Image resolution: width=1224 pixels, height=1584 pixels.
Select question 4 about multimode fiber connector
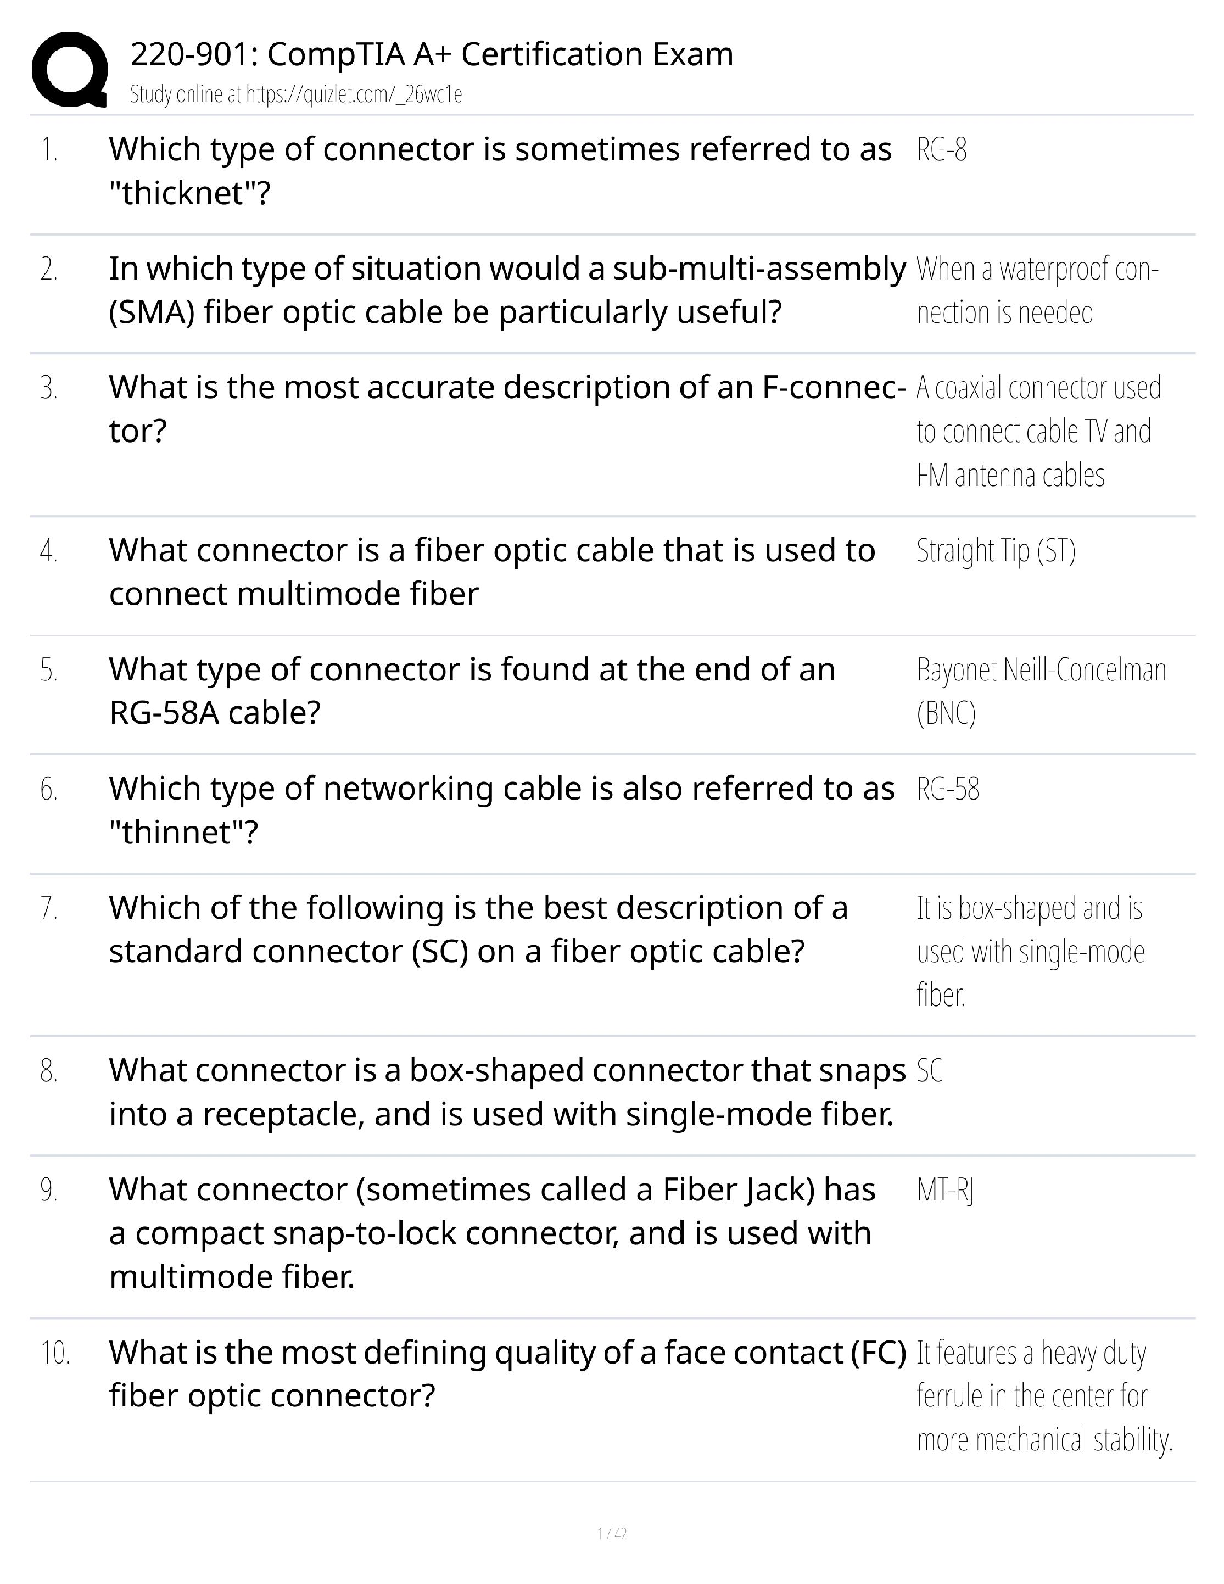[491, 571]
